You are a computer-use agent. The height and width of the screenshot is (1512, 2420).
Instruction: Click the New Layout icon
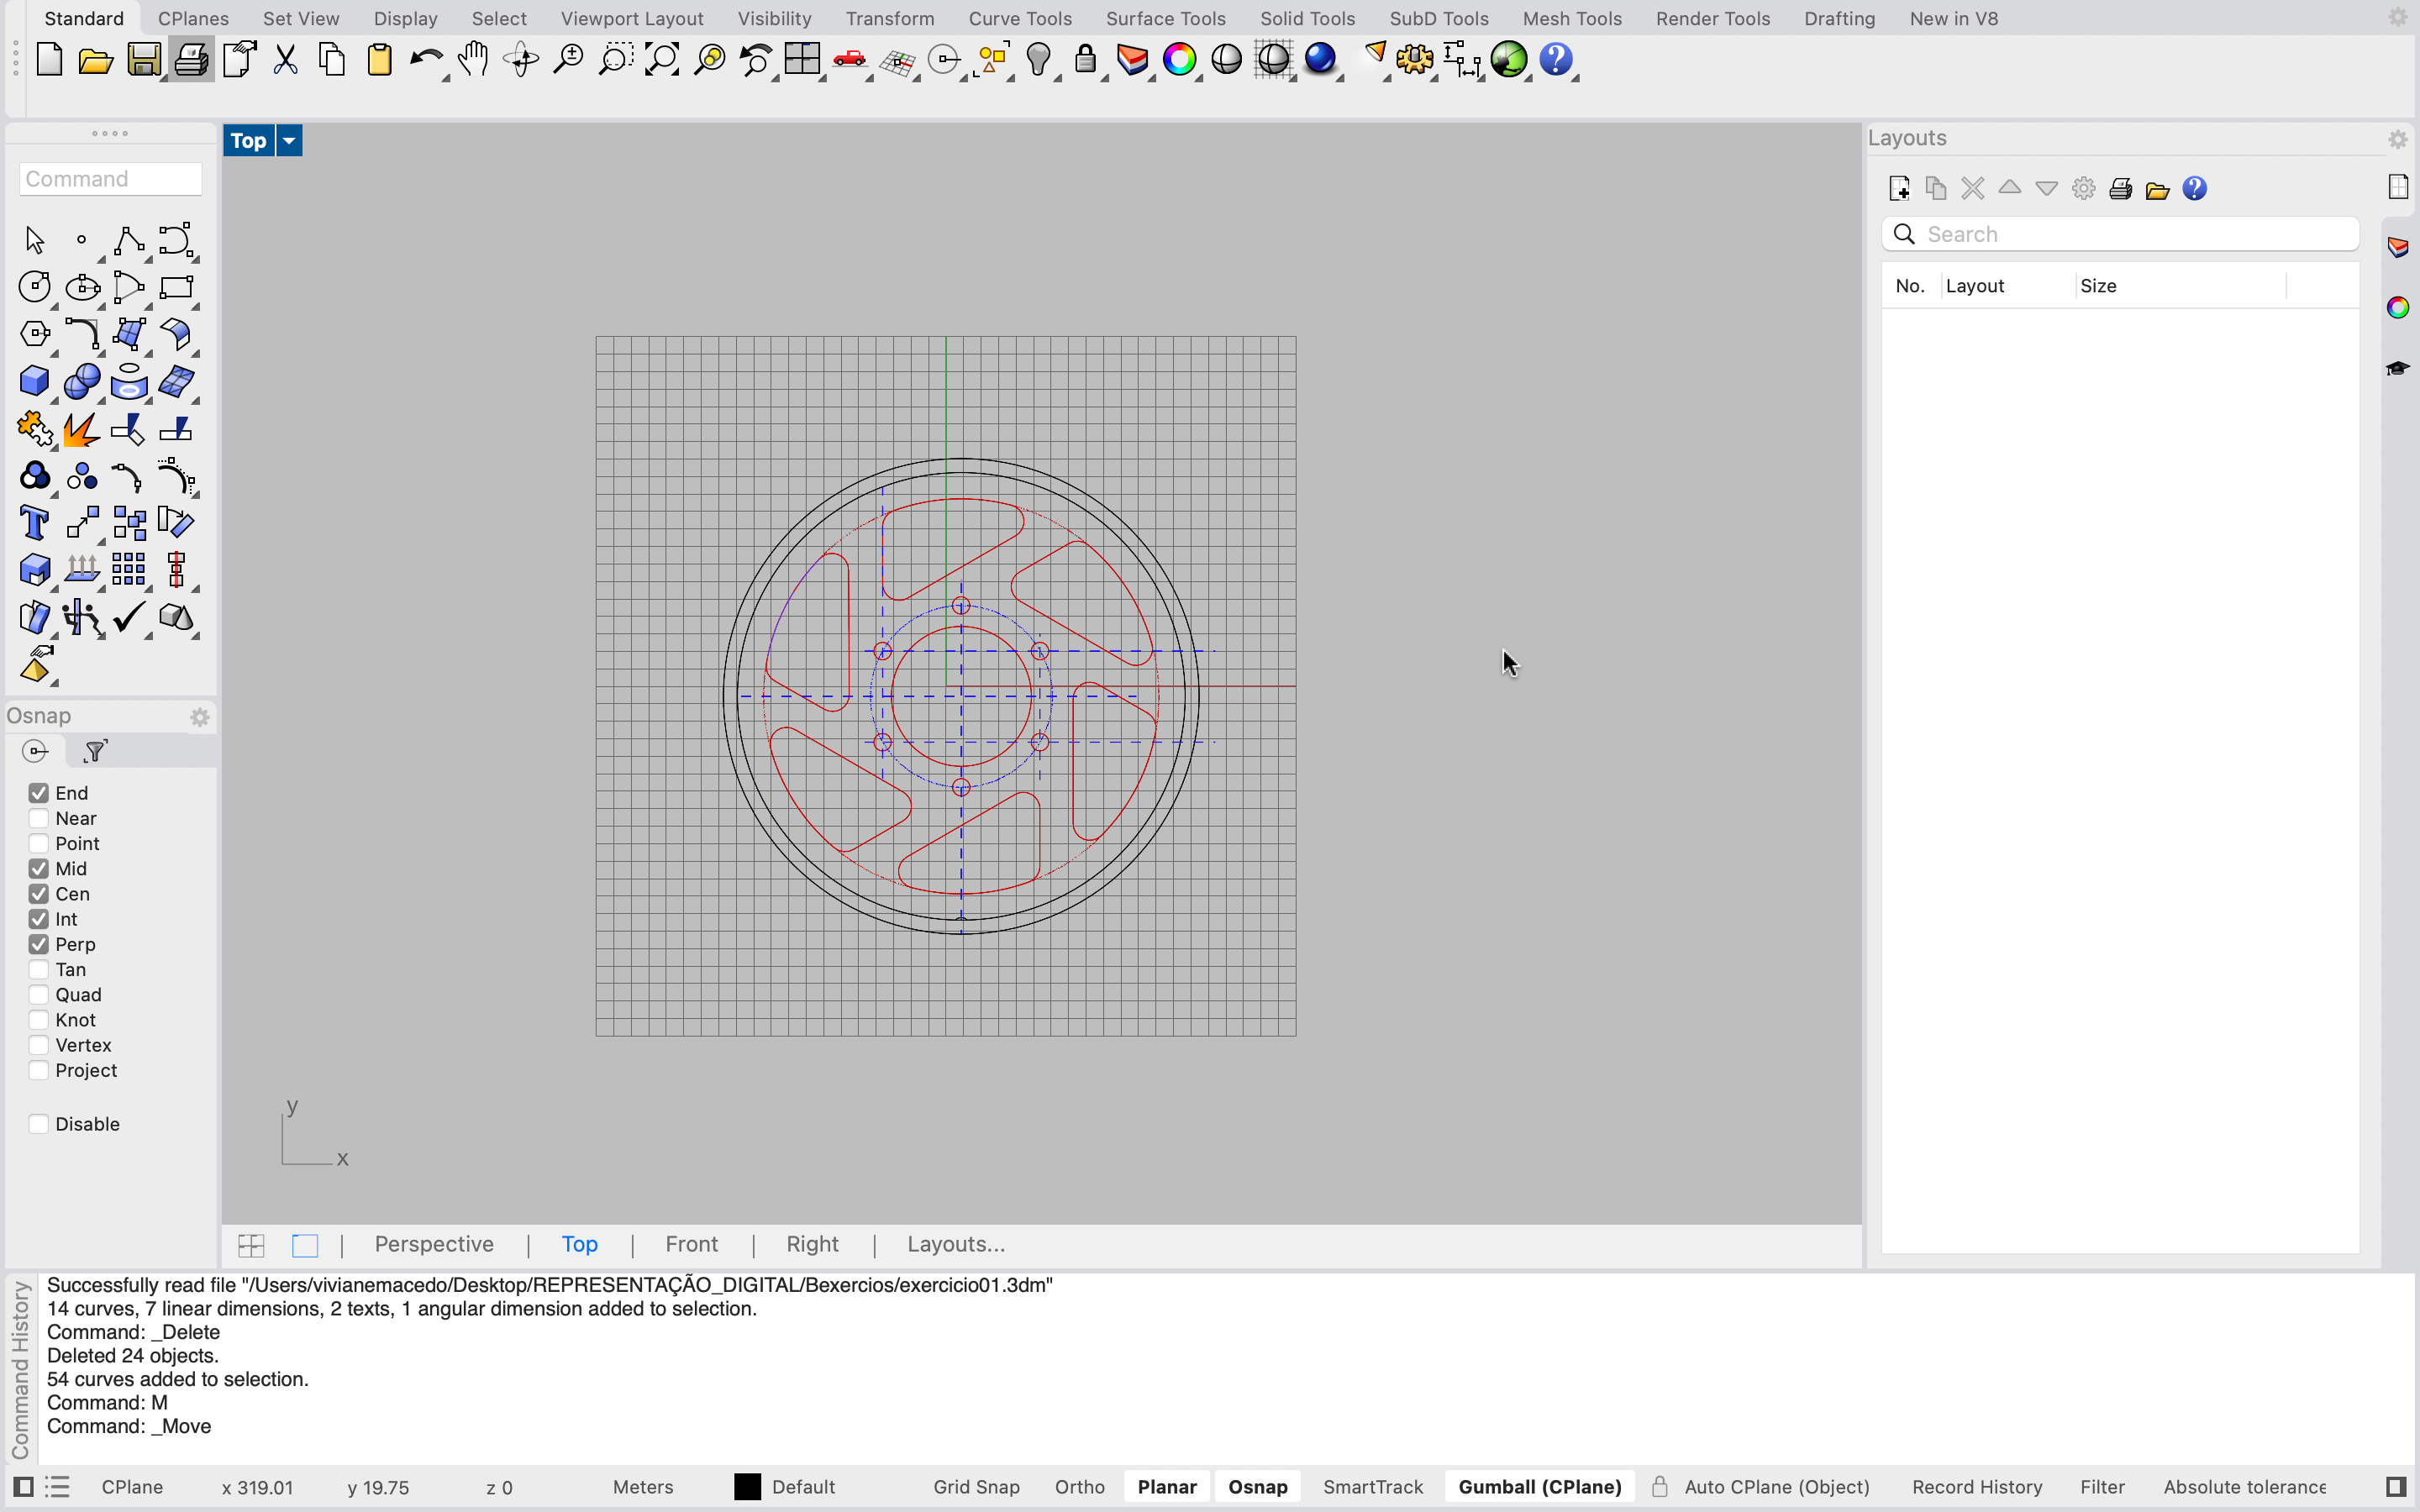[x=1899, y=189]
